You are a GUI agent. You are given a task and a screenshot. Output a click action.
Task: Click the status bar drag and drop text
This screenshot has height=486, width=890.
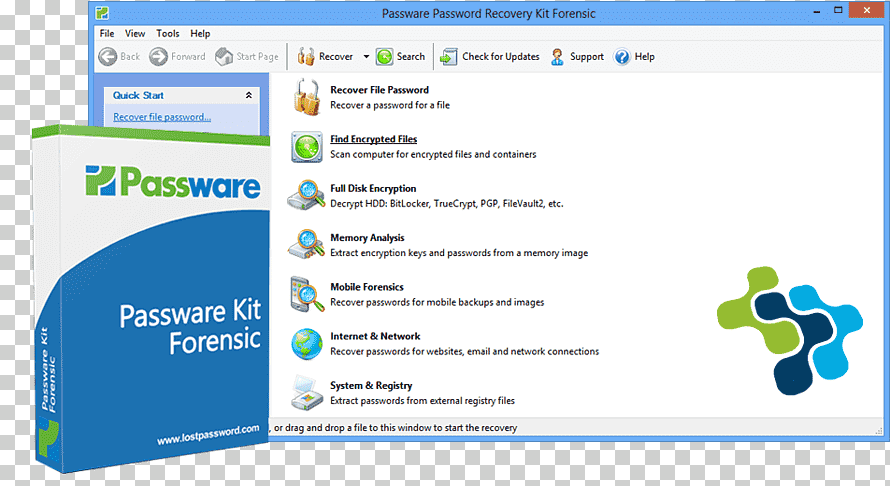395,428
